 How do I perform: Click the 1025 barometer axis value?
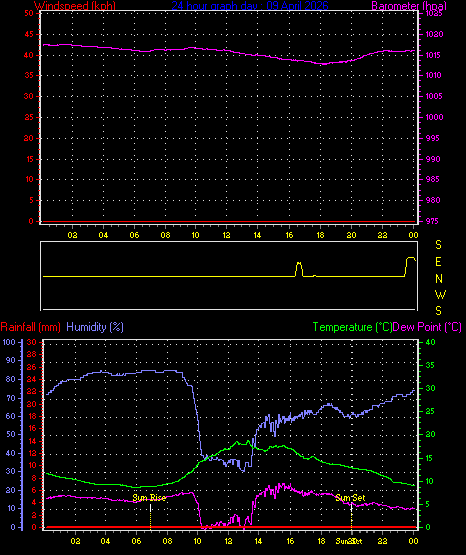434,14
